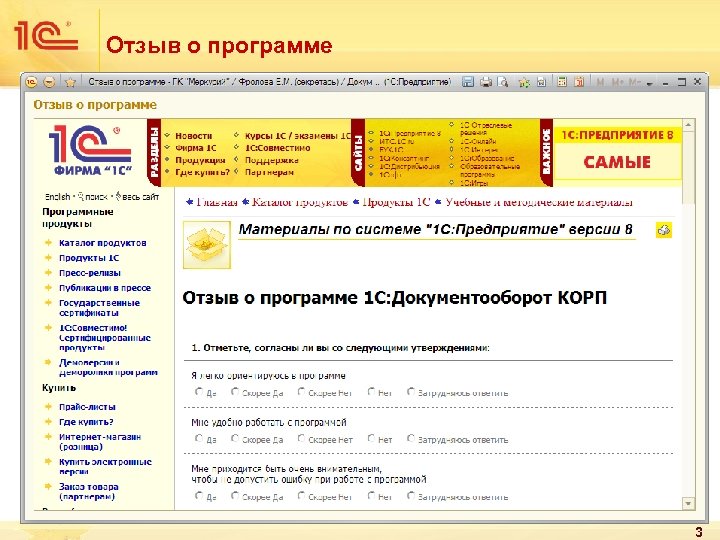
Task: Open the Партнерам section
Action: (269, 172)
